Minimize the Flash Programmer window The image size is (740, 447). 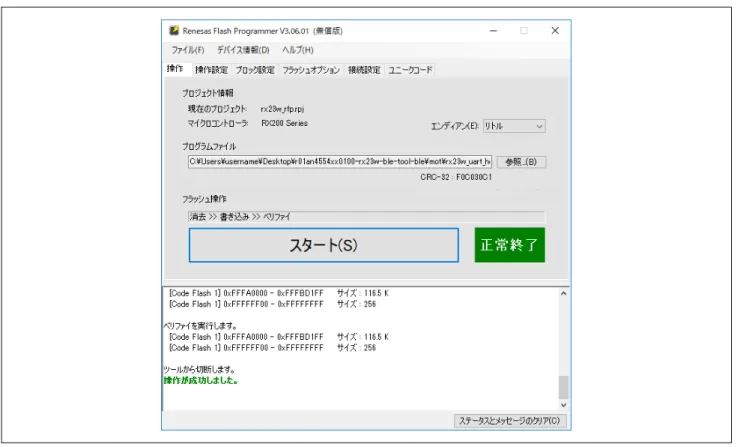click(x=493, y=31)
